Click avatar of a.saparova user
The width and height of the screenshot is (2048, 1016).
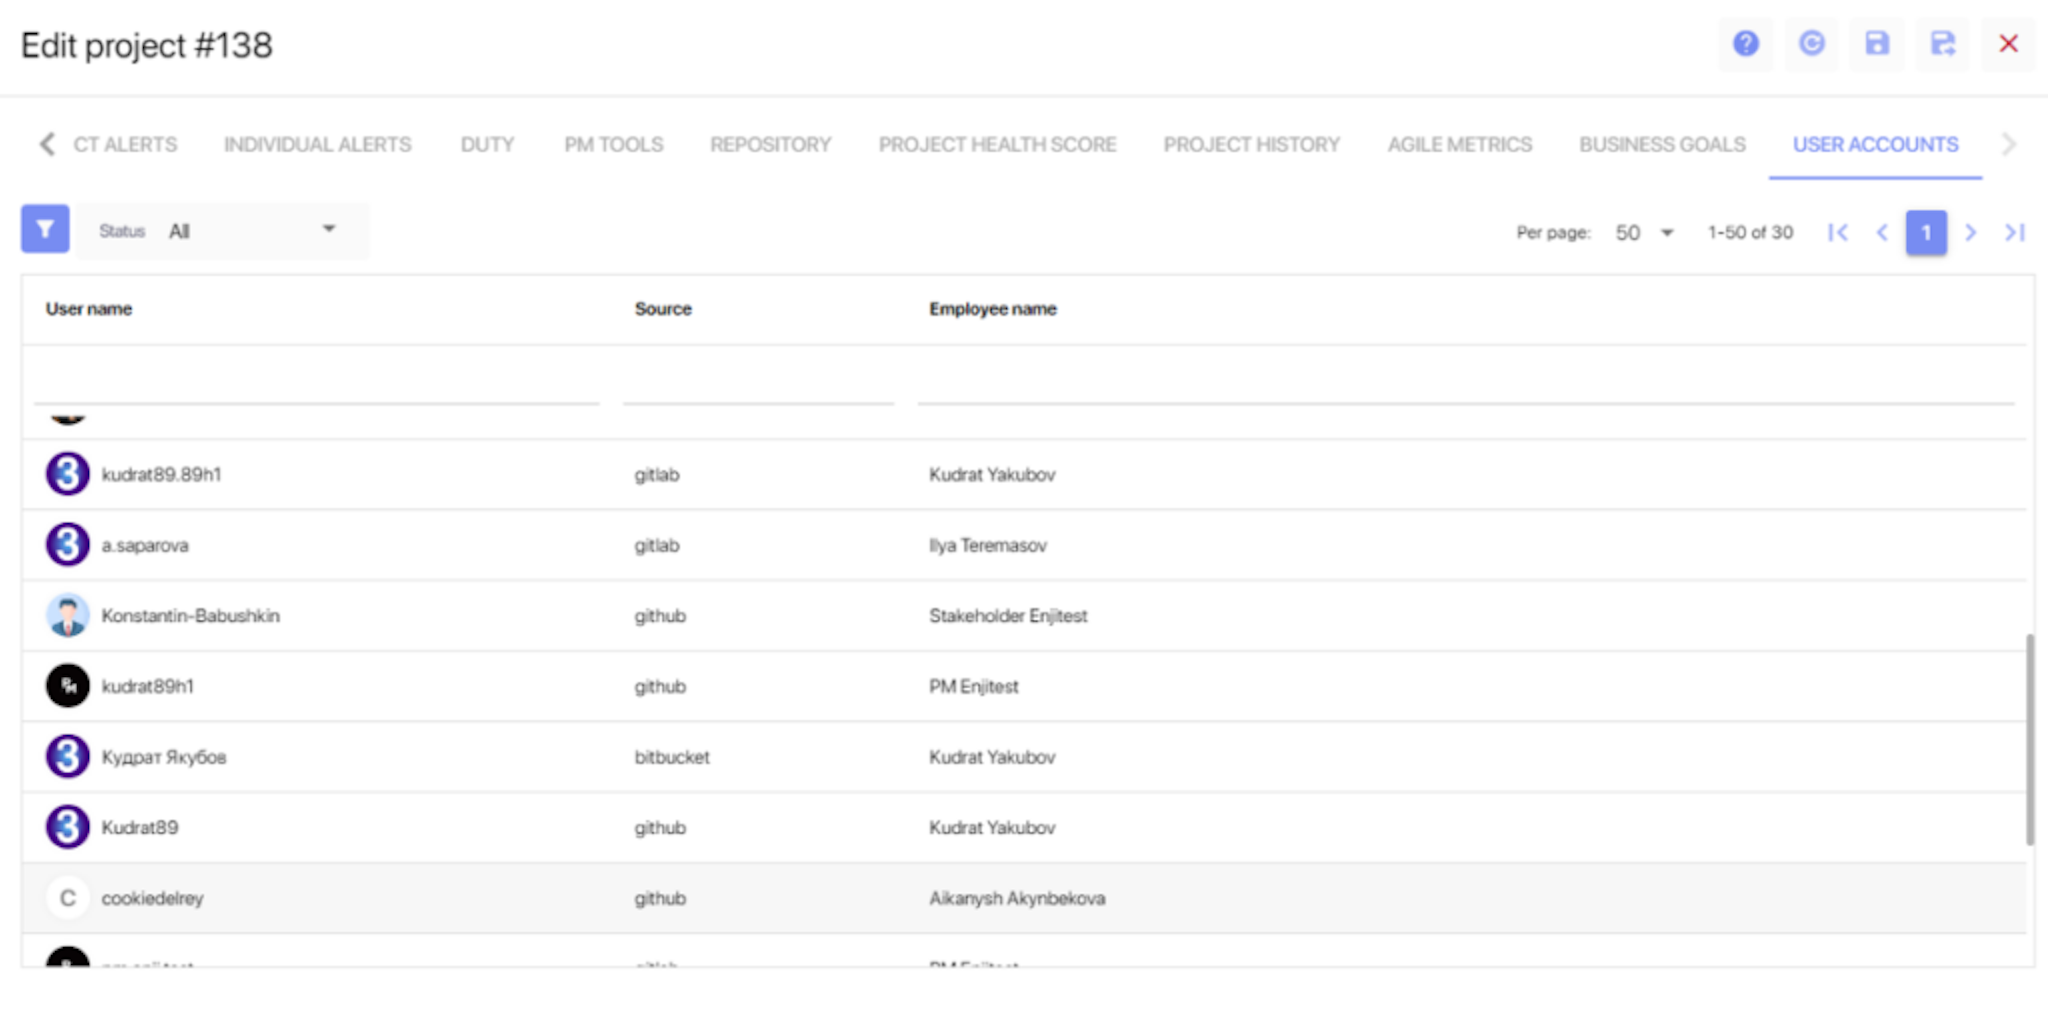click(x=68, y=545)
